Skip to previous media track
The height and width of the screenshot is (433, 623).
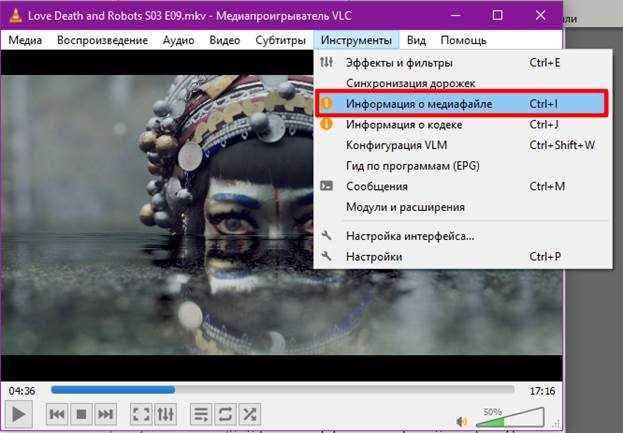(57, 414)
